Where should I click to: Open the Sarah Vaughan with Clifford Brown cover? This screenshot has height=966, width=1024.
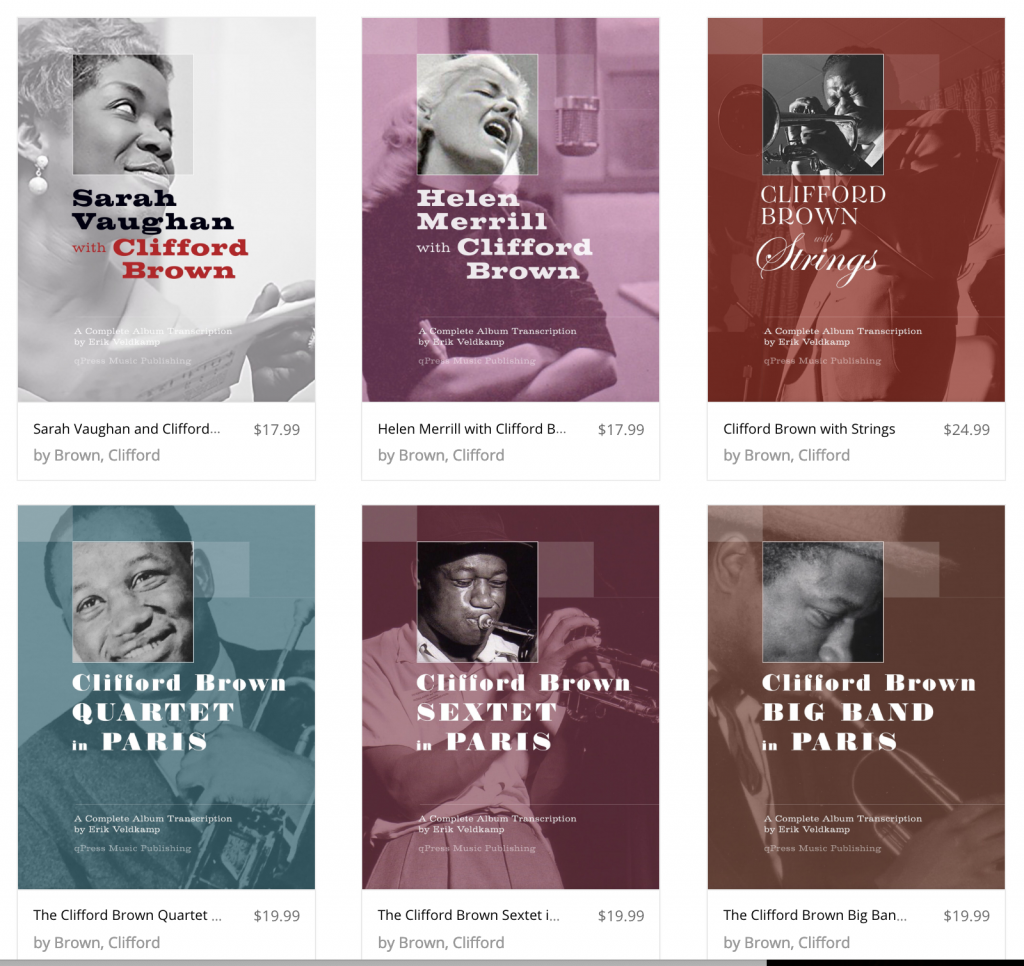pyautogui.click(x=167, y=210)
